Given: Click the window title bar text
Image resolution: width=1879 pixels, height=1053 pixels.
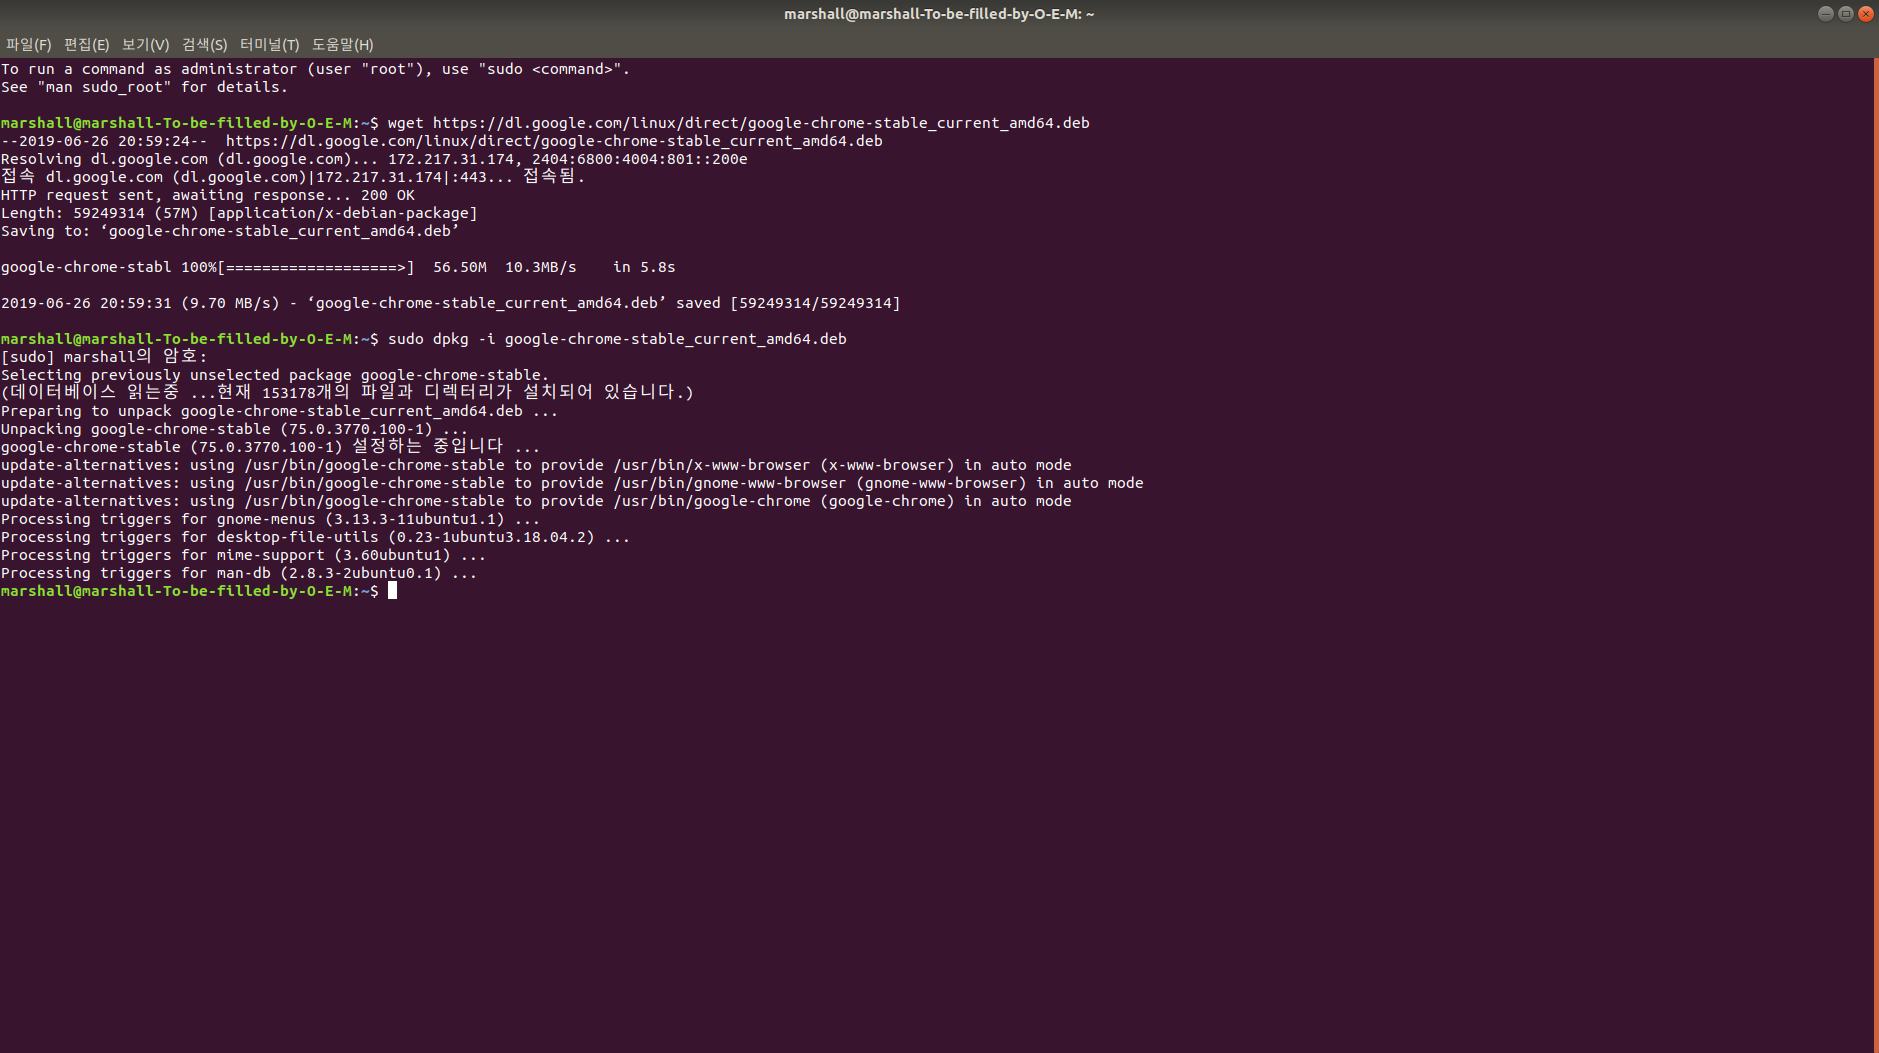Looking at the screenshot, I should click(938, 14).
